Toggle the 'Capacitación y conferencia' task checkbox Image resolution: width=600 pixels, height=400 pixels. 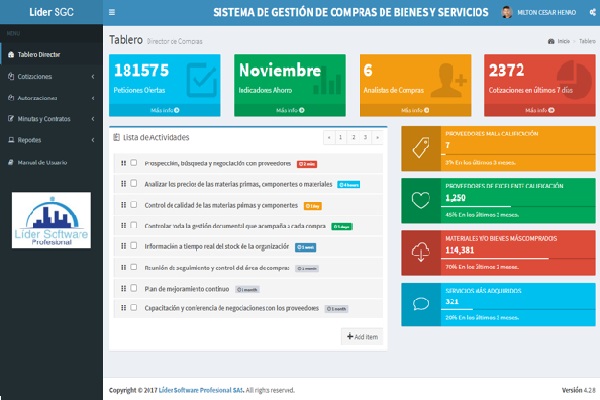[x=134, y=308]
